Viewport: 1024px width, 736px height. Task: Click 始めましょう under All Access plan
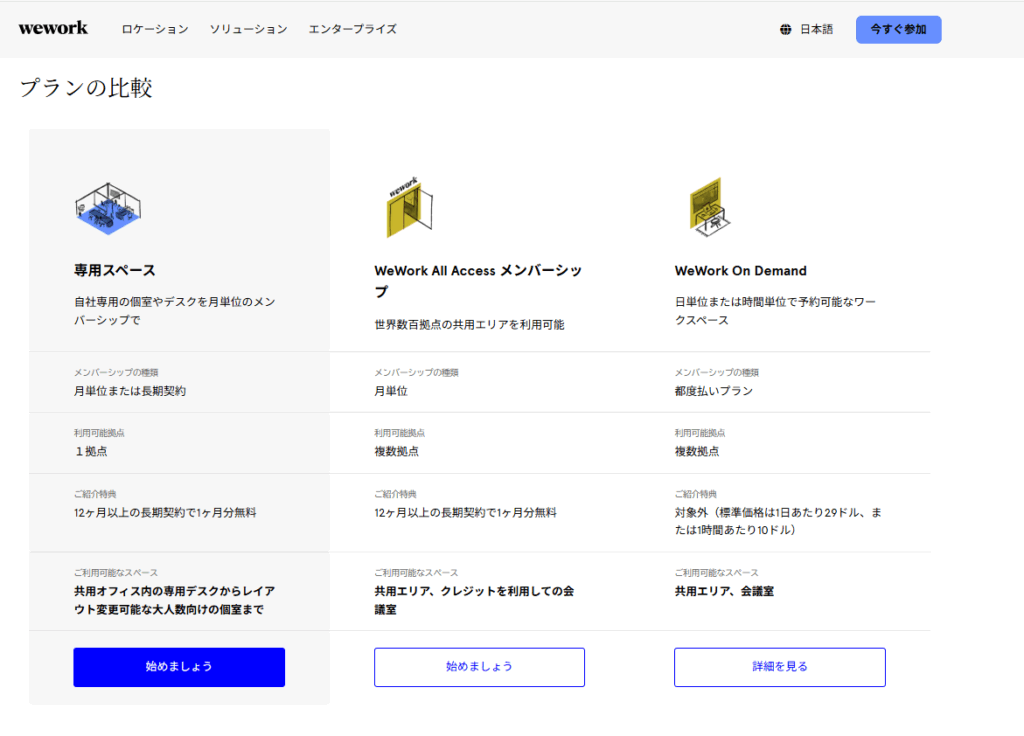479,667
